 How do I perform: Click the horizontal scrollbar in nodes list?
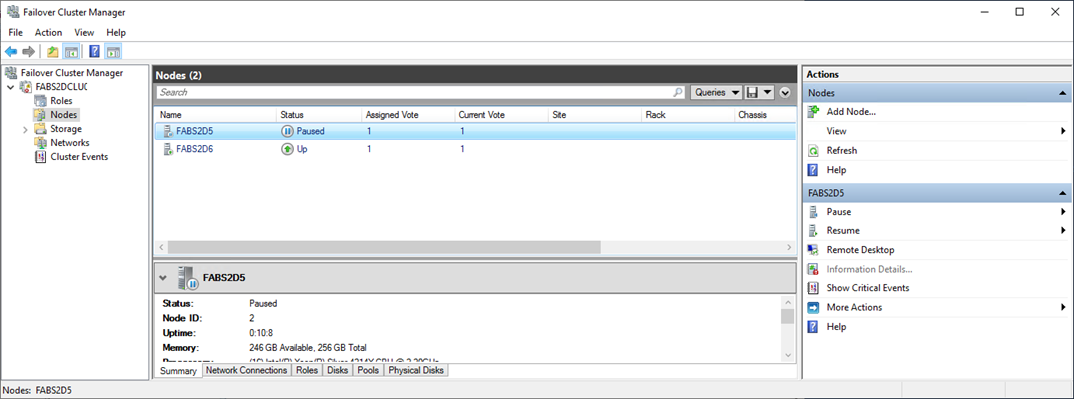(x=384, y=247)
